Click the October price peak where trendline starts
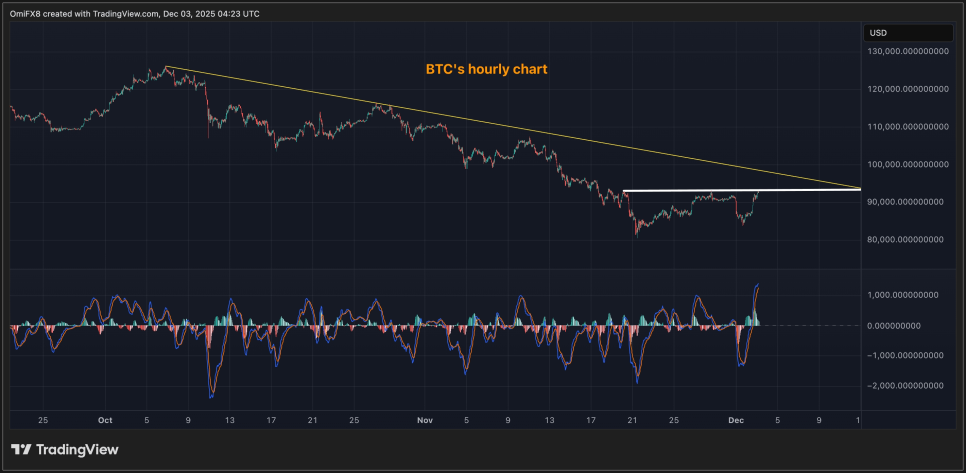 (x=166, y=67)
